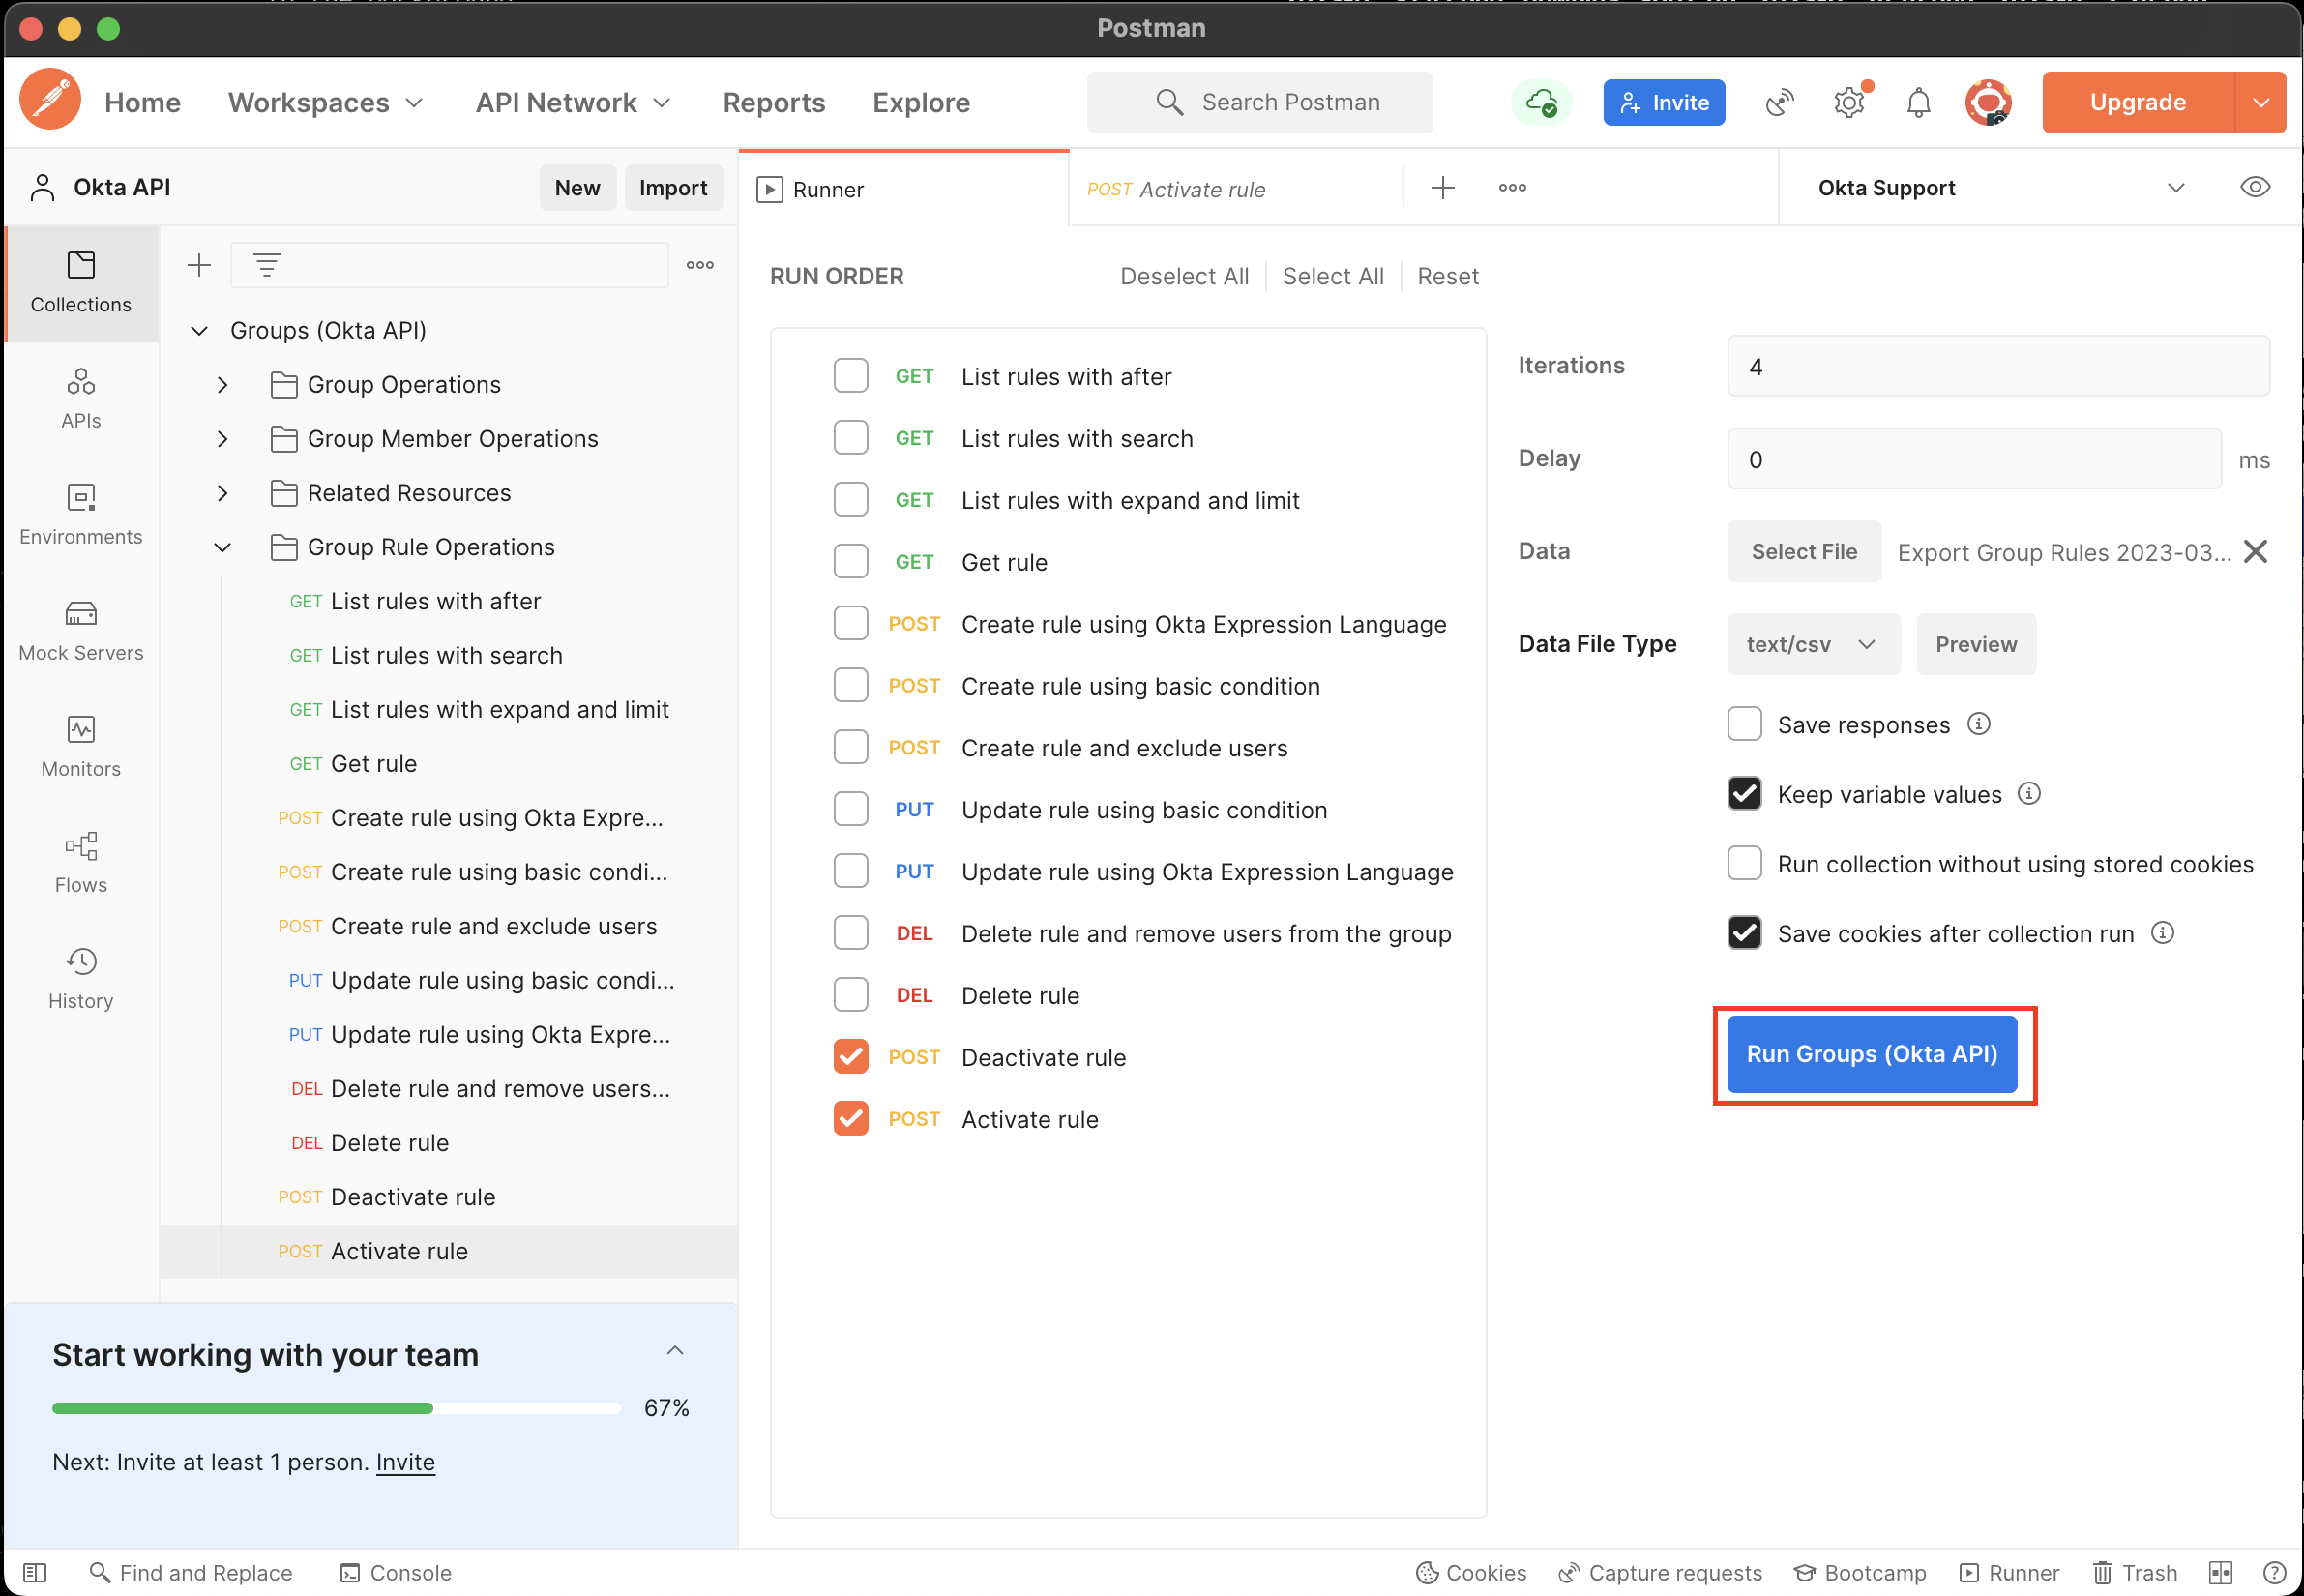Open the settings gear icon
This screenshot has width=2304, height=1596.
click(1849, 102)
